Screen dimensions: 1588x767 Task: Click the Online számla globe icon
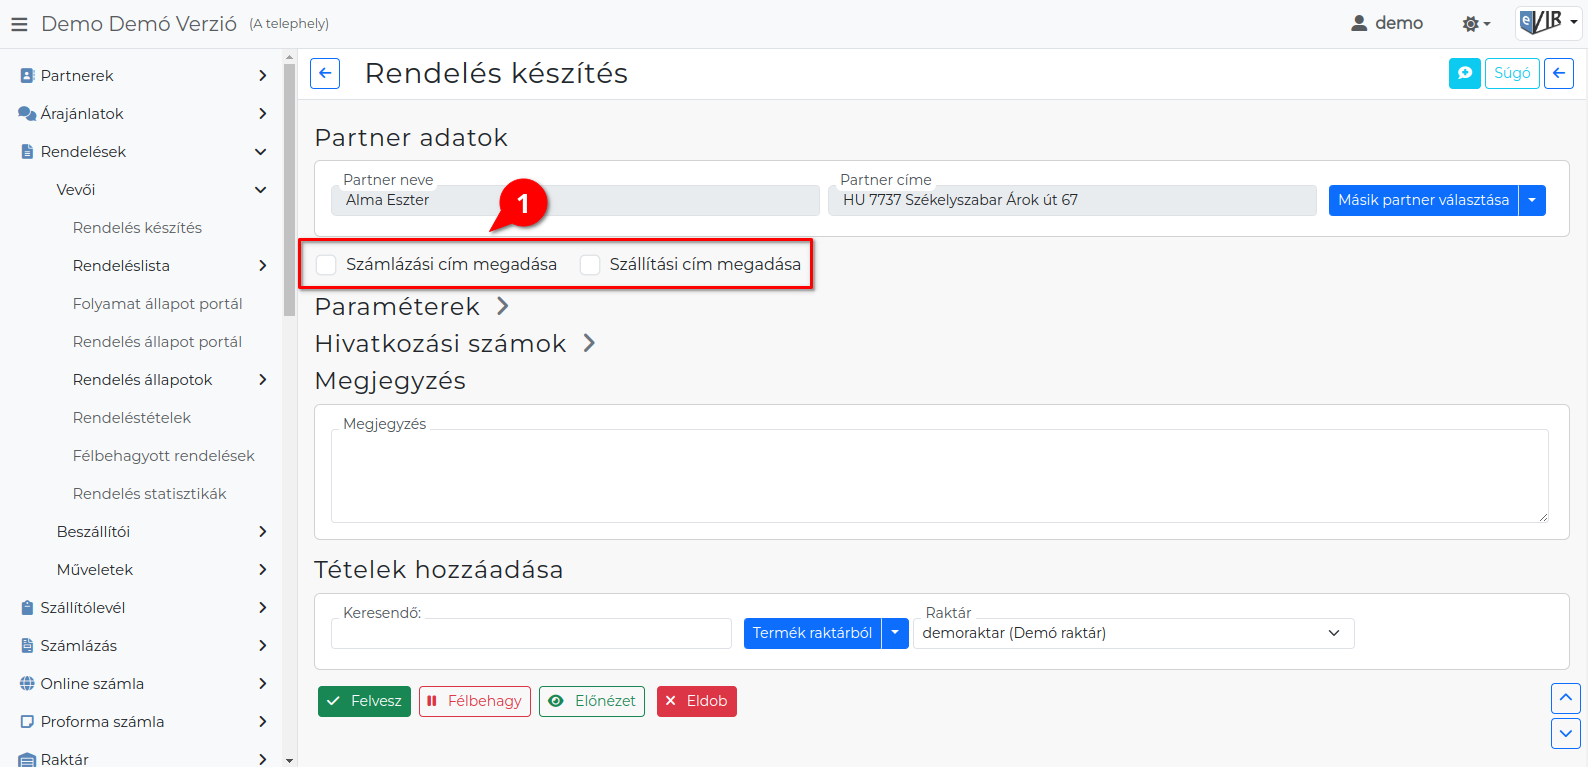(28, 684)
